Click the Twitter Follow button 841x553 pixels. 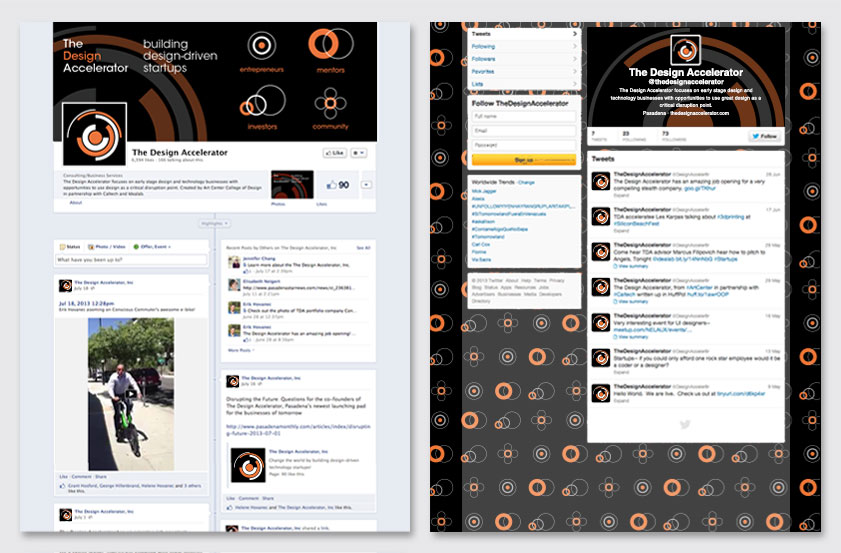764,136
